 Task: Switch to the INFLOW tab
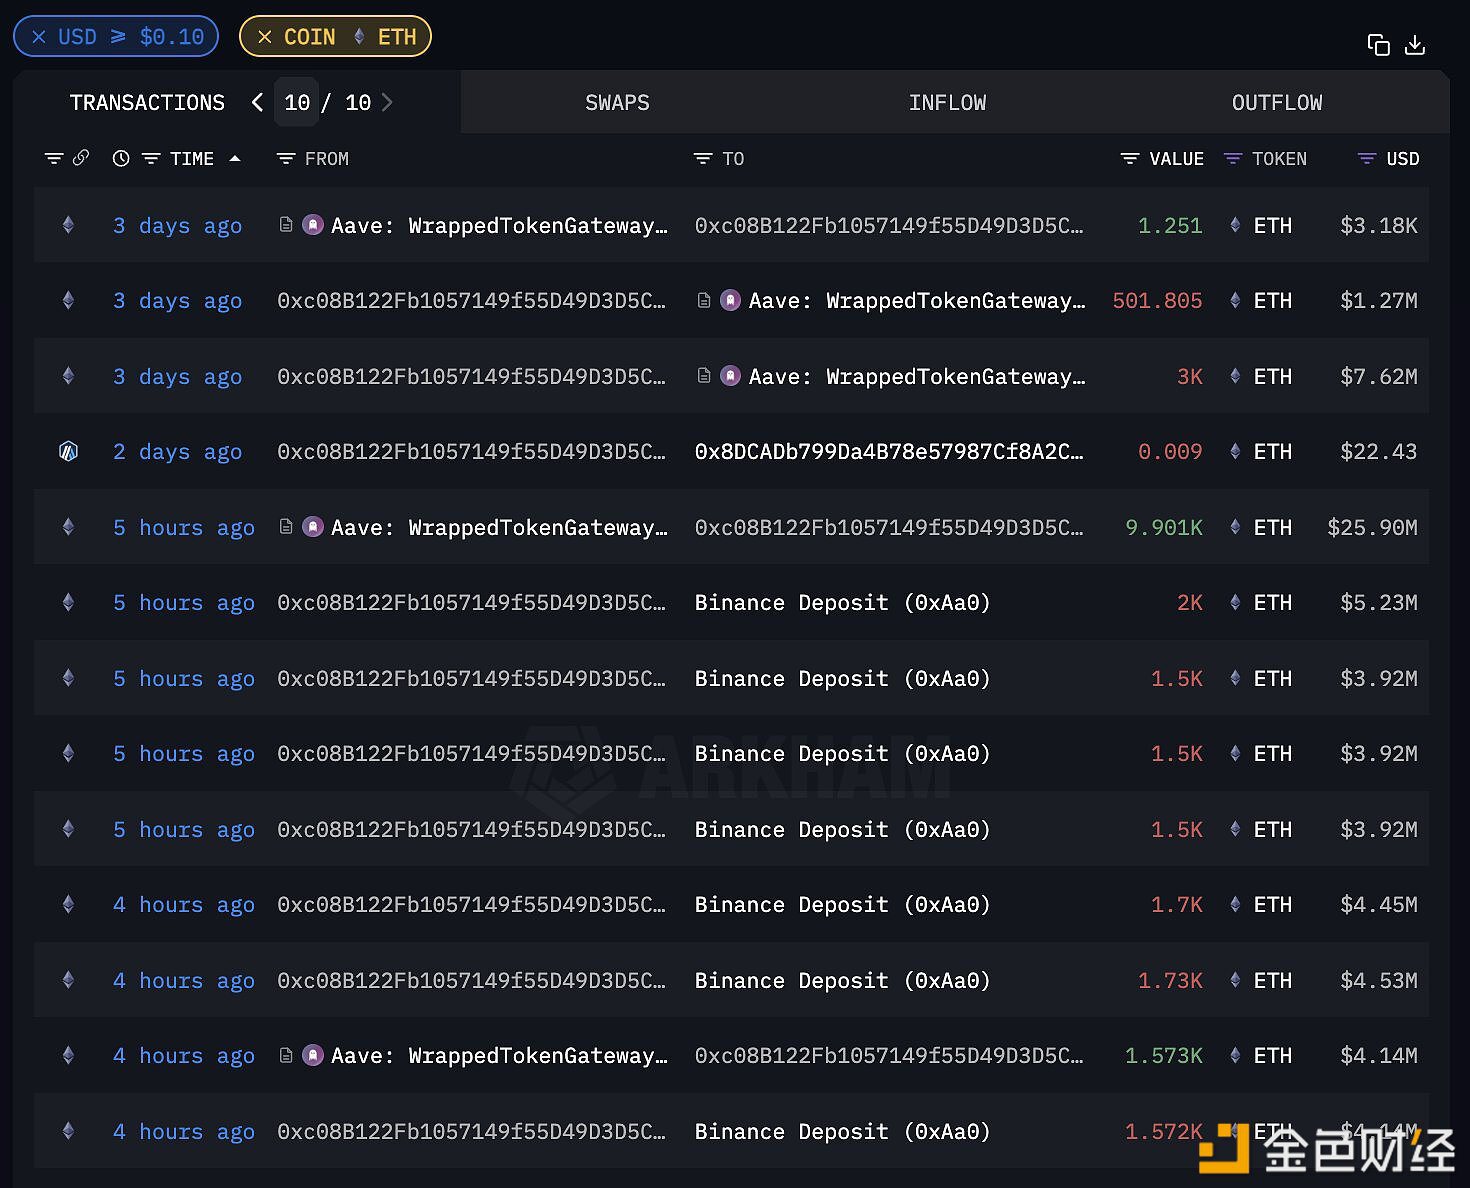pos(947,103)
